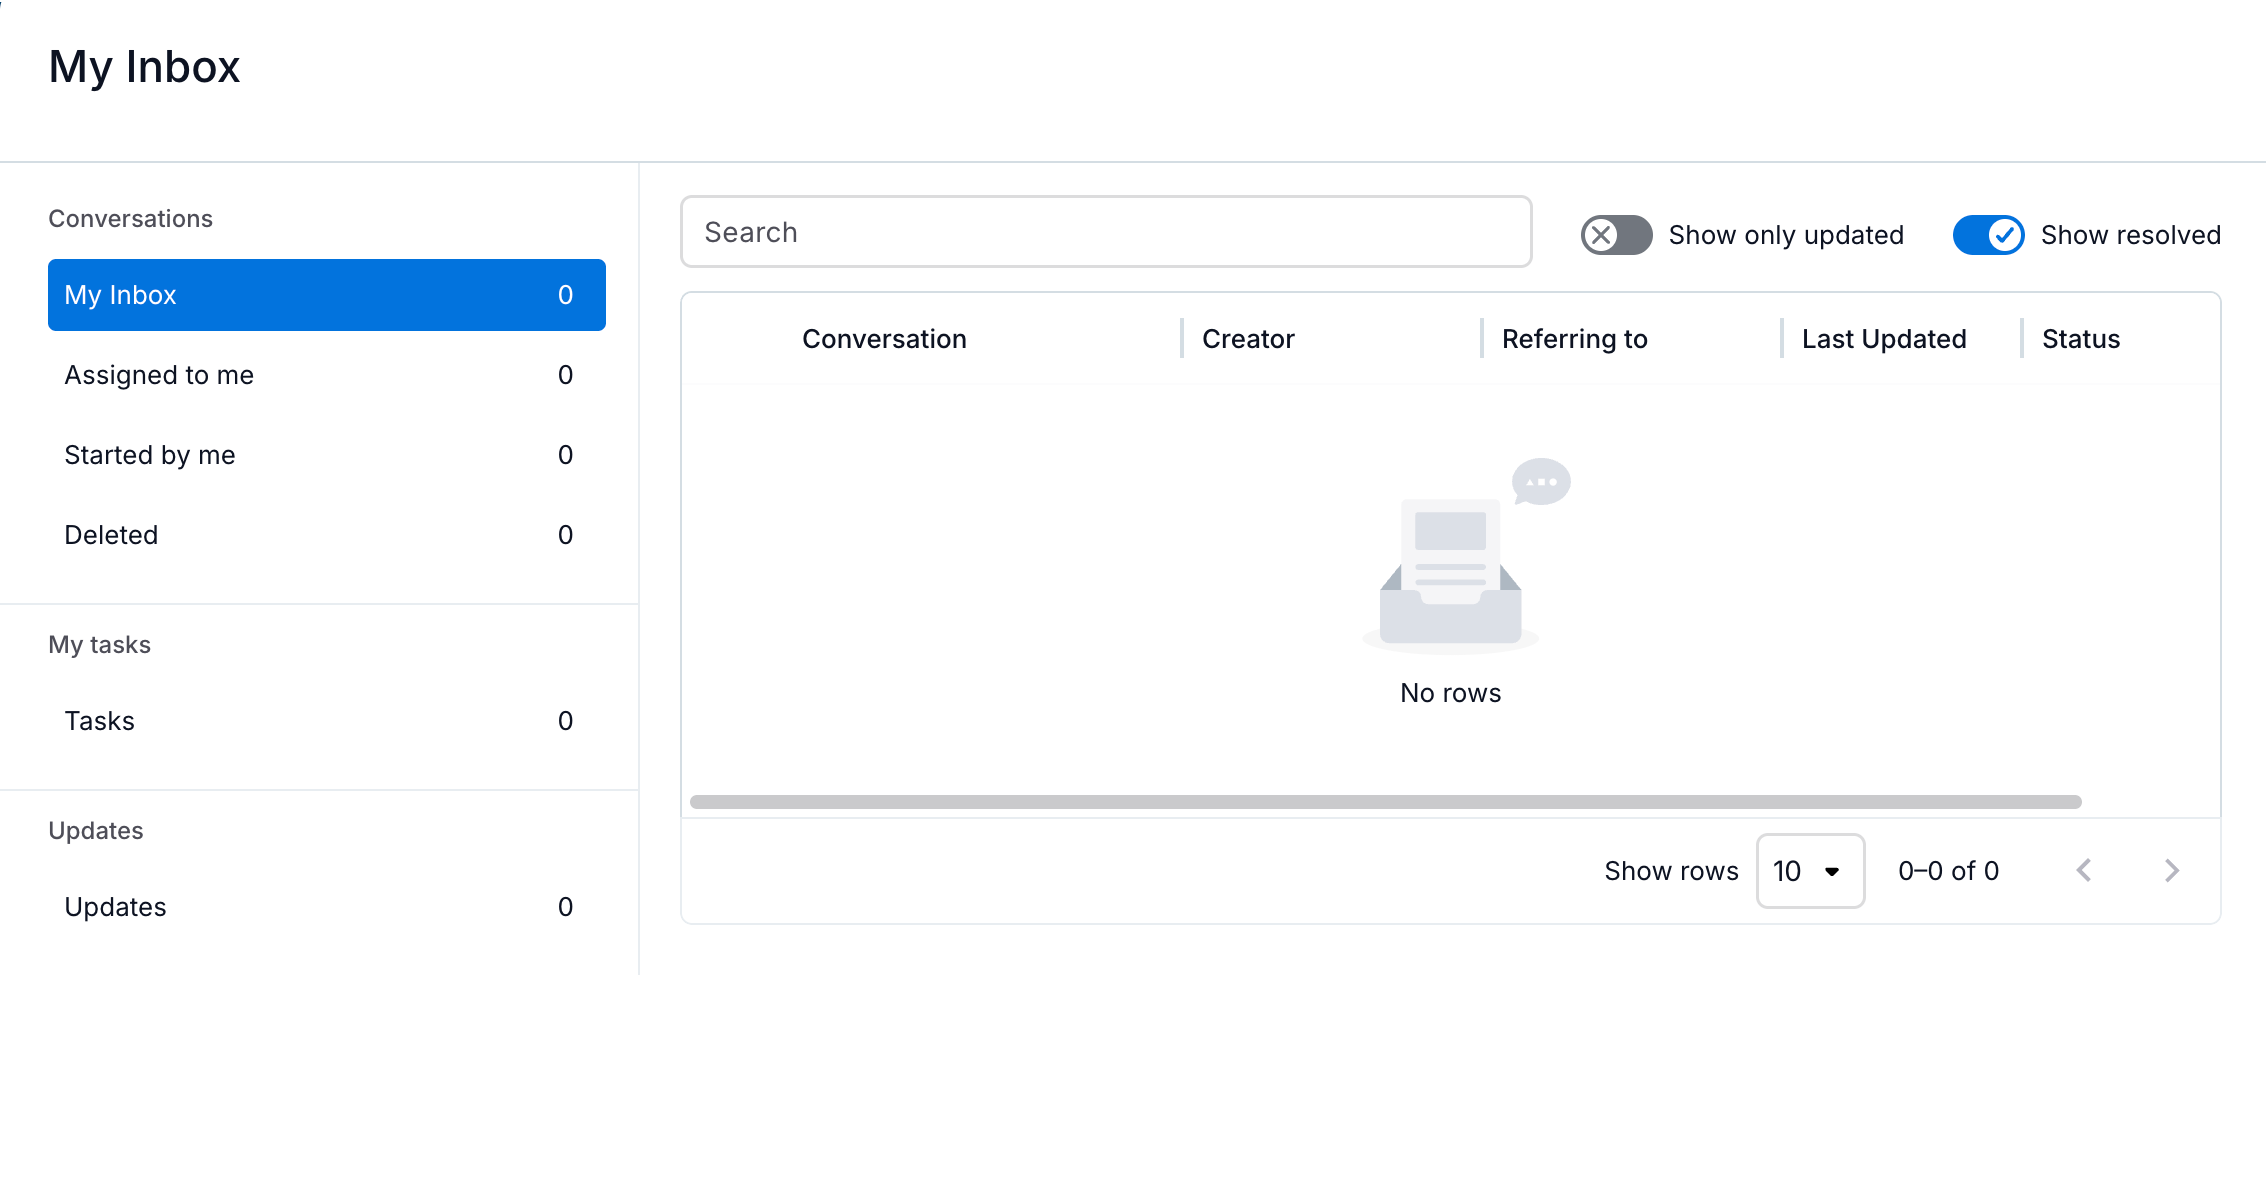Select My Inbox in the sidebar
Image resolution: width=2266 pixels, height=1196 pixels.
327,295
